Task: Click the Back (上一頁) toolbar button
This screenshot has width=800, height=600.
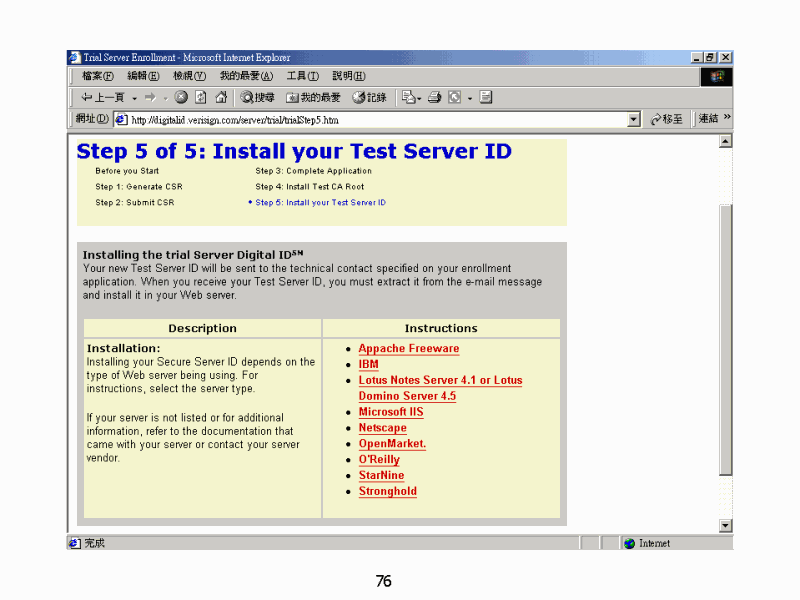Action: point(102,97)
